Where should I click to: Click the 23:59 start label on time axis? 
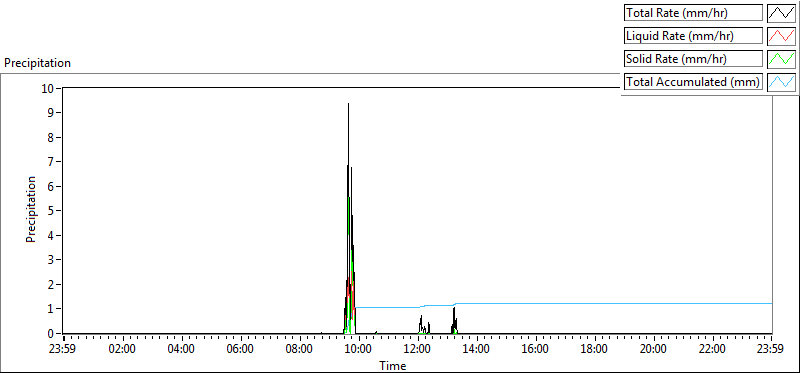63,349
